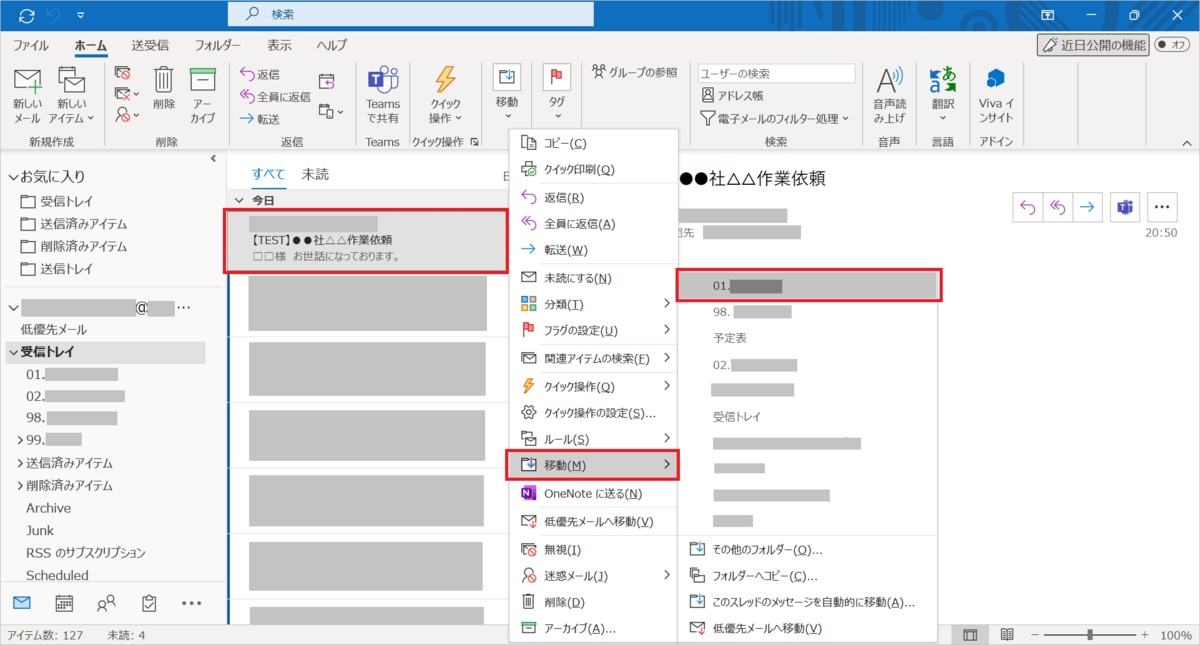Open the File (ファイル) tab

pos(30,45)
